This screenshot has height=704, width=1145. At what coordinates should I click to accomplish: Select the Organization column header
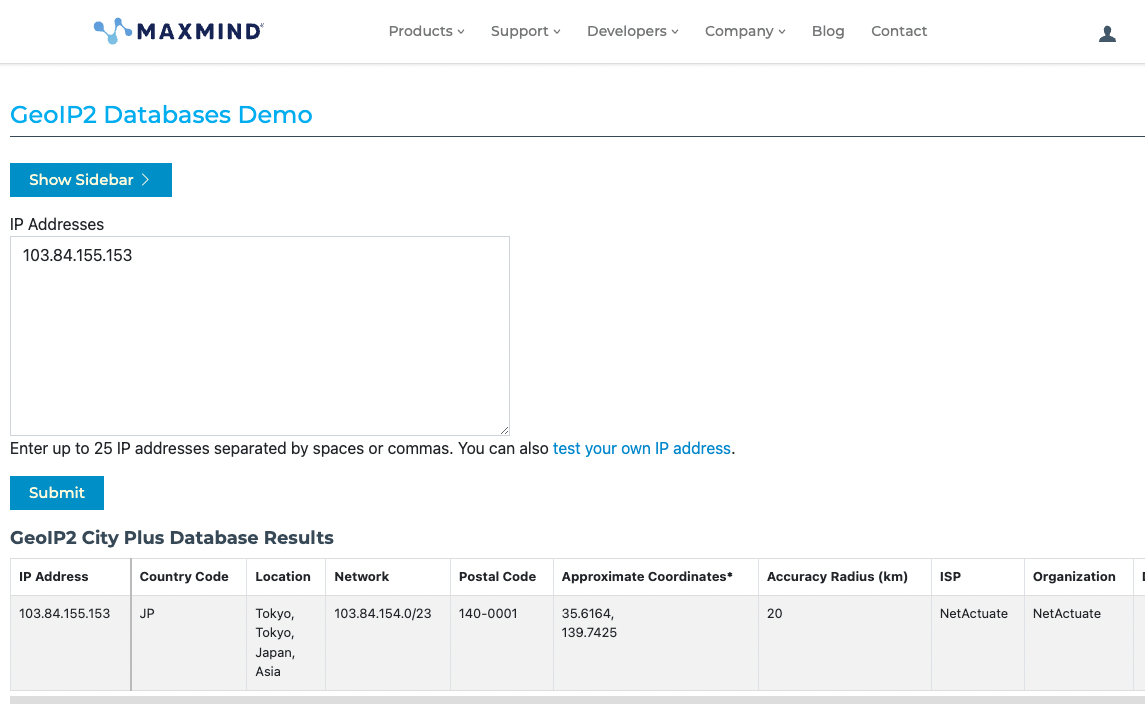coord(1079,577)
